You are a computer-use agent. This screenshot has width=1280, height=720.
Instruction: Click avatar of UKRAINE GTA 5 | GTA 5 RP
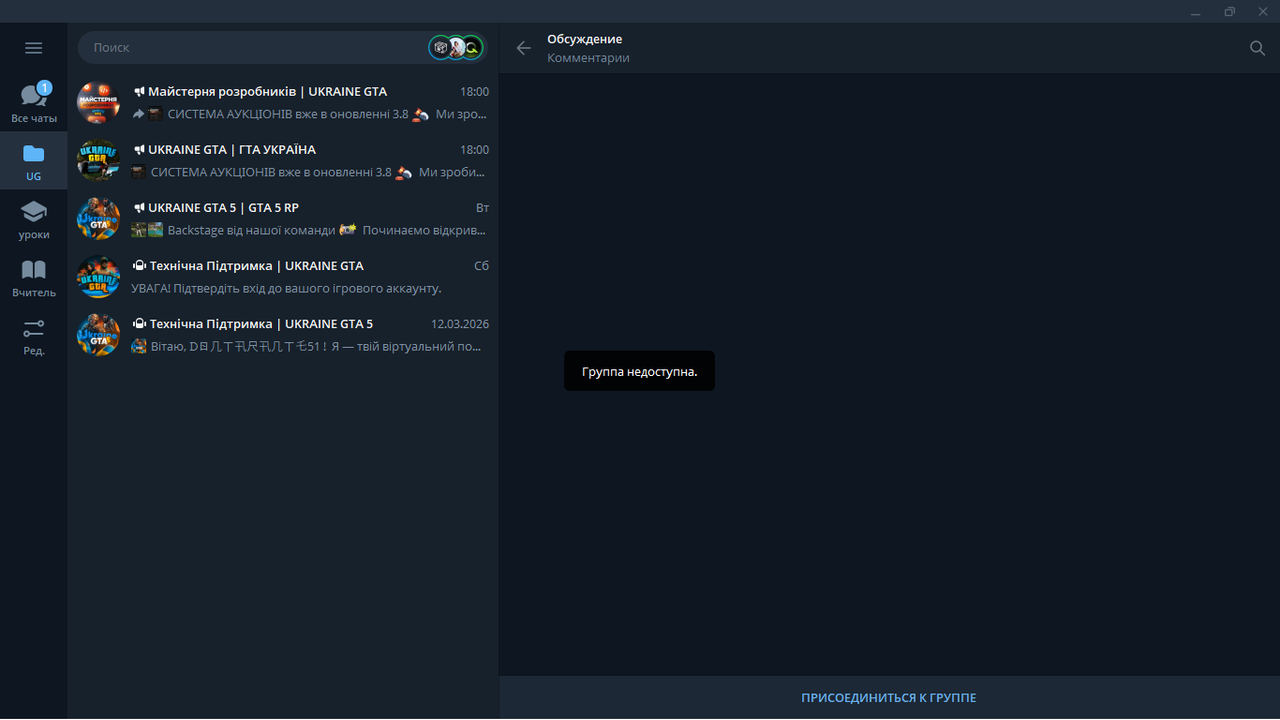(99, 219)
